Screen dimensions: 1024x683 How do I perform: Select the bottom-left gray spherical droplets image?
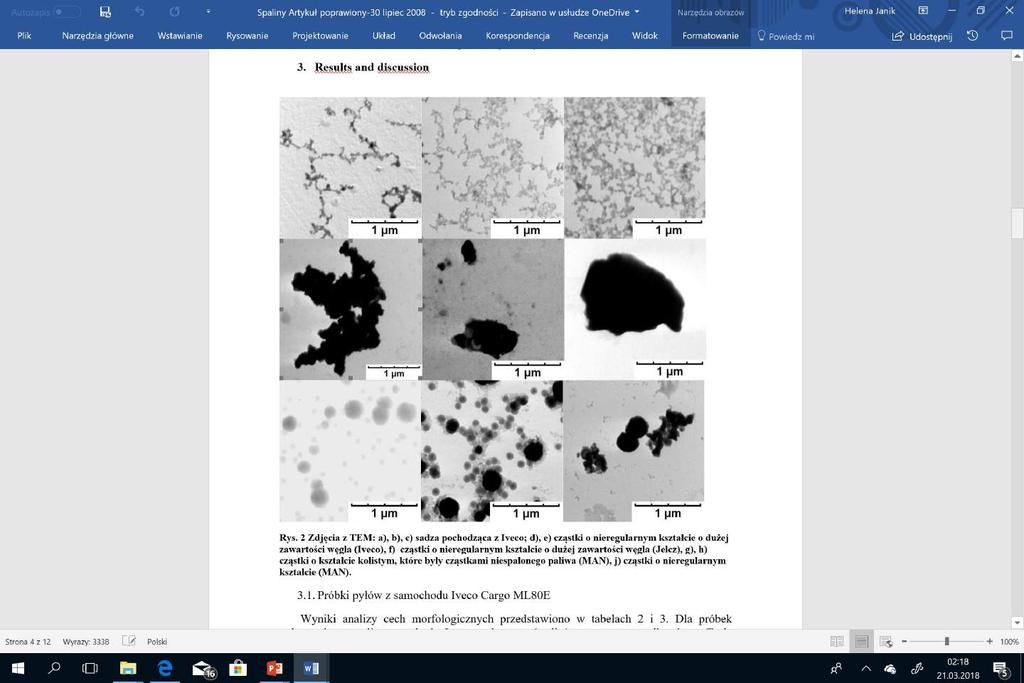point(350,451)
